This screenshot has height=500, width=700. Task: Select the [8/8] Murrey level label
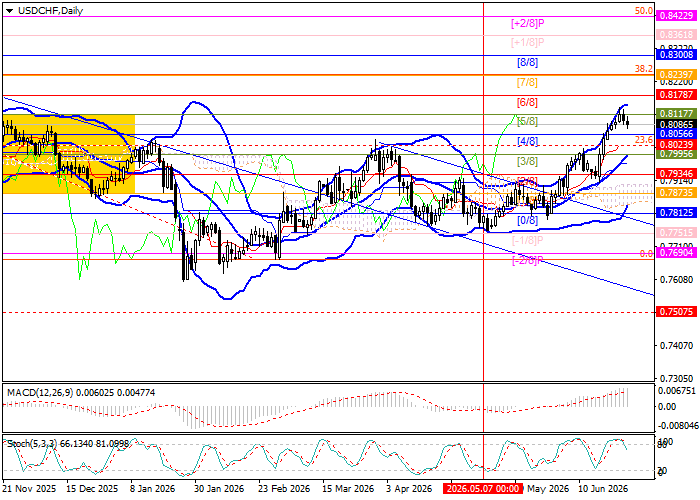[x=527, y=62]
